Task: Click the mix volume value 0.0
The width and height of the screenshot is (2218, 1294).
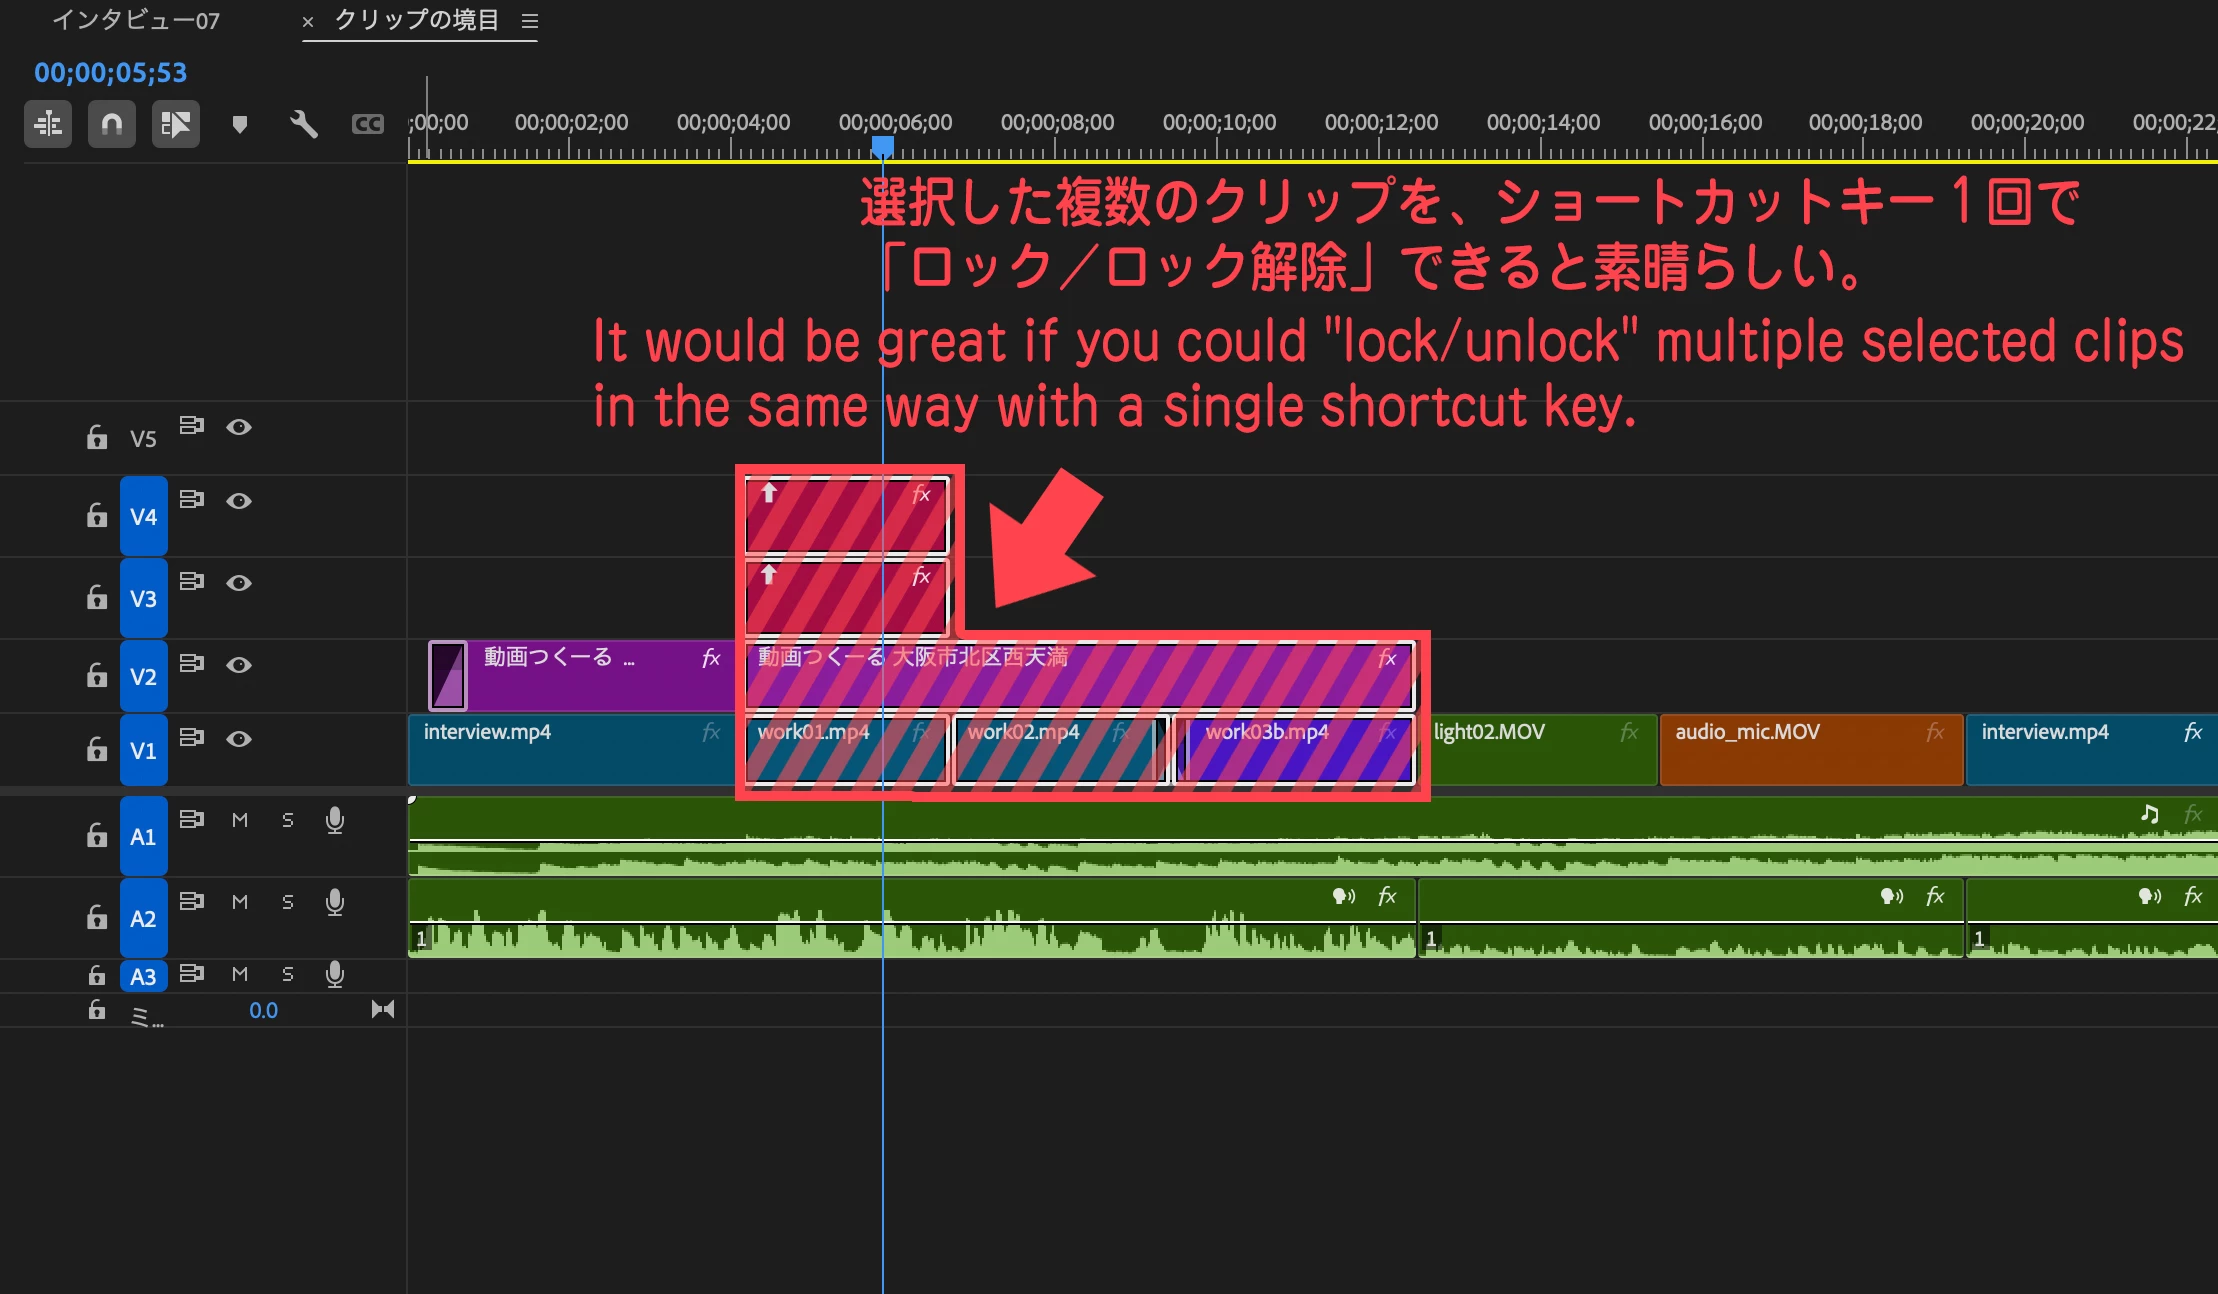Action: click(263, 1011)
